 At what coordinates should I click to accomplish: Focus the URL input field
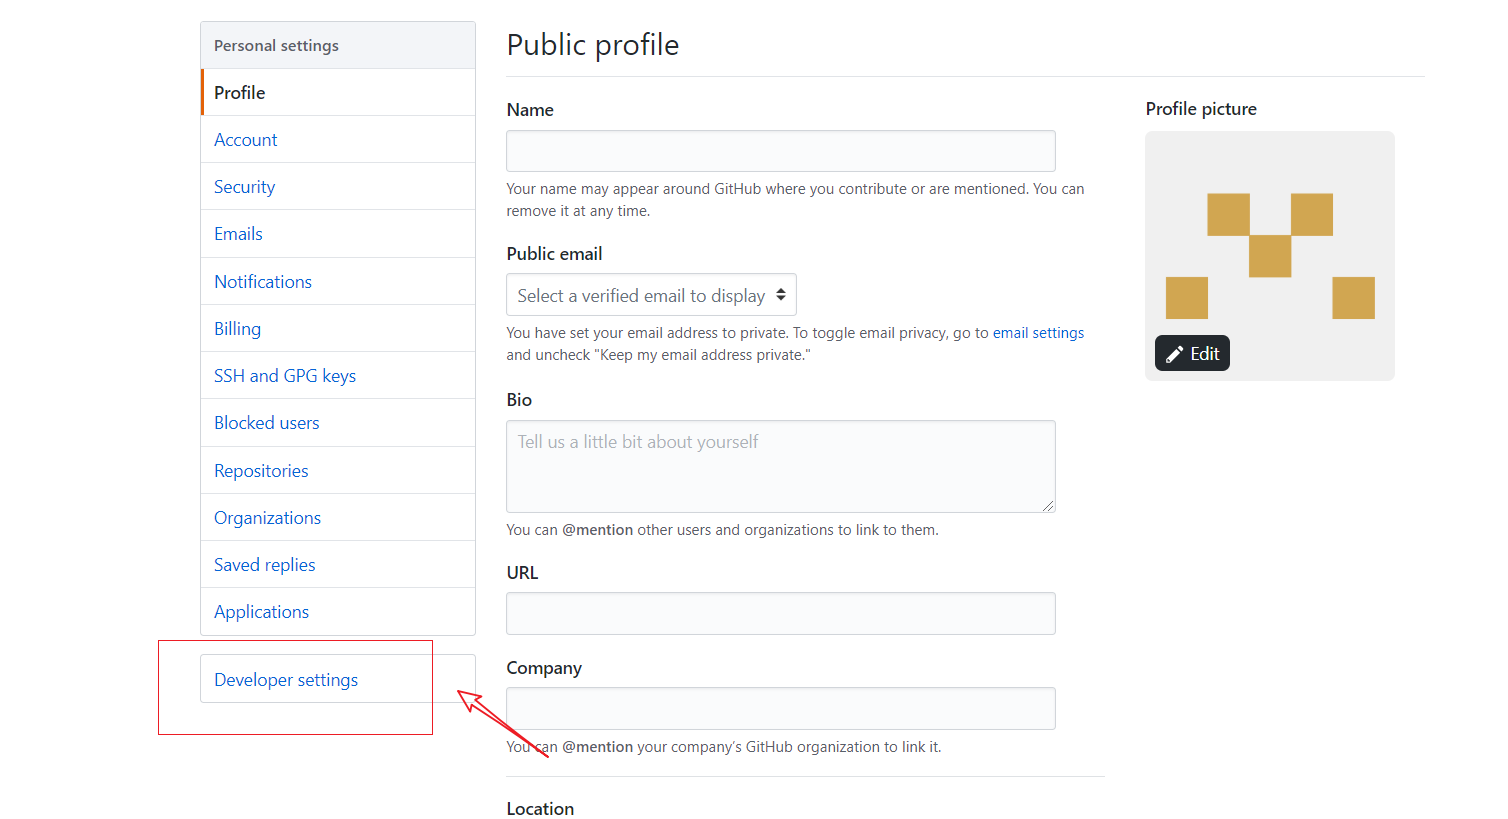tap(781, 613)
